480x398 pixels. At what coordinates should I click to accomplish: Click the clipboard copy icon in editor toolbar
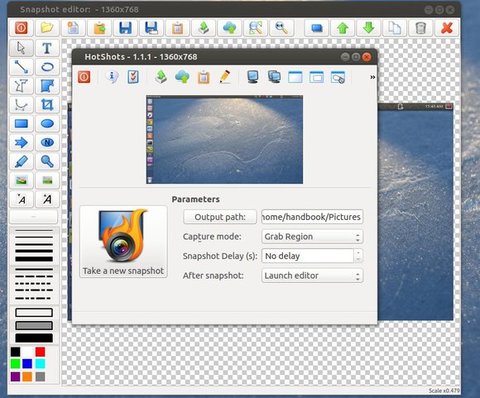click(177, 28)
